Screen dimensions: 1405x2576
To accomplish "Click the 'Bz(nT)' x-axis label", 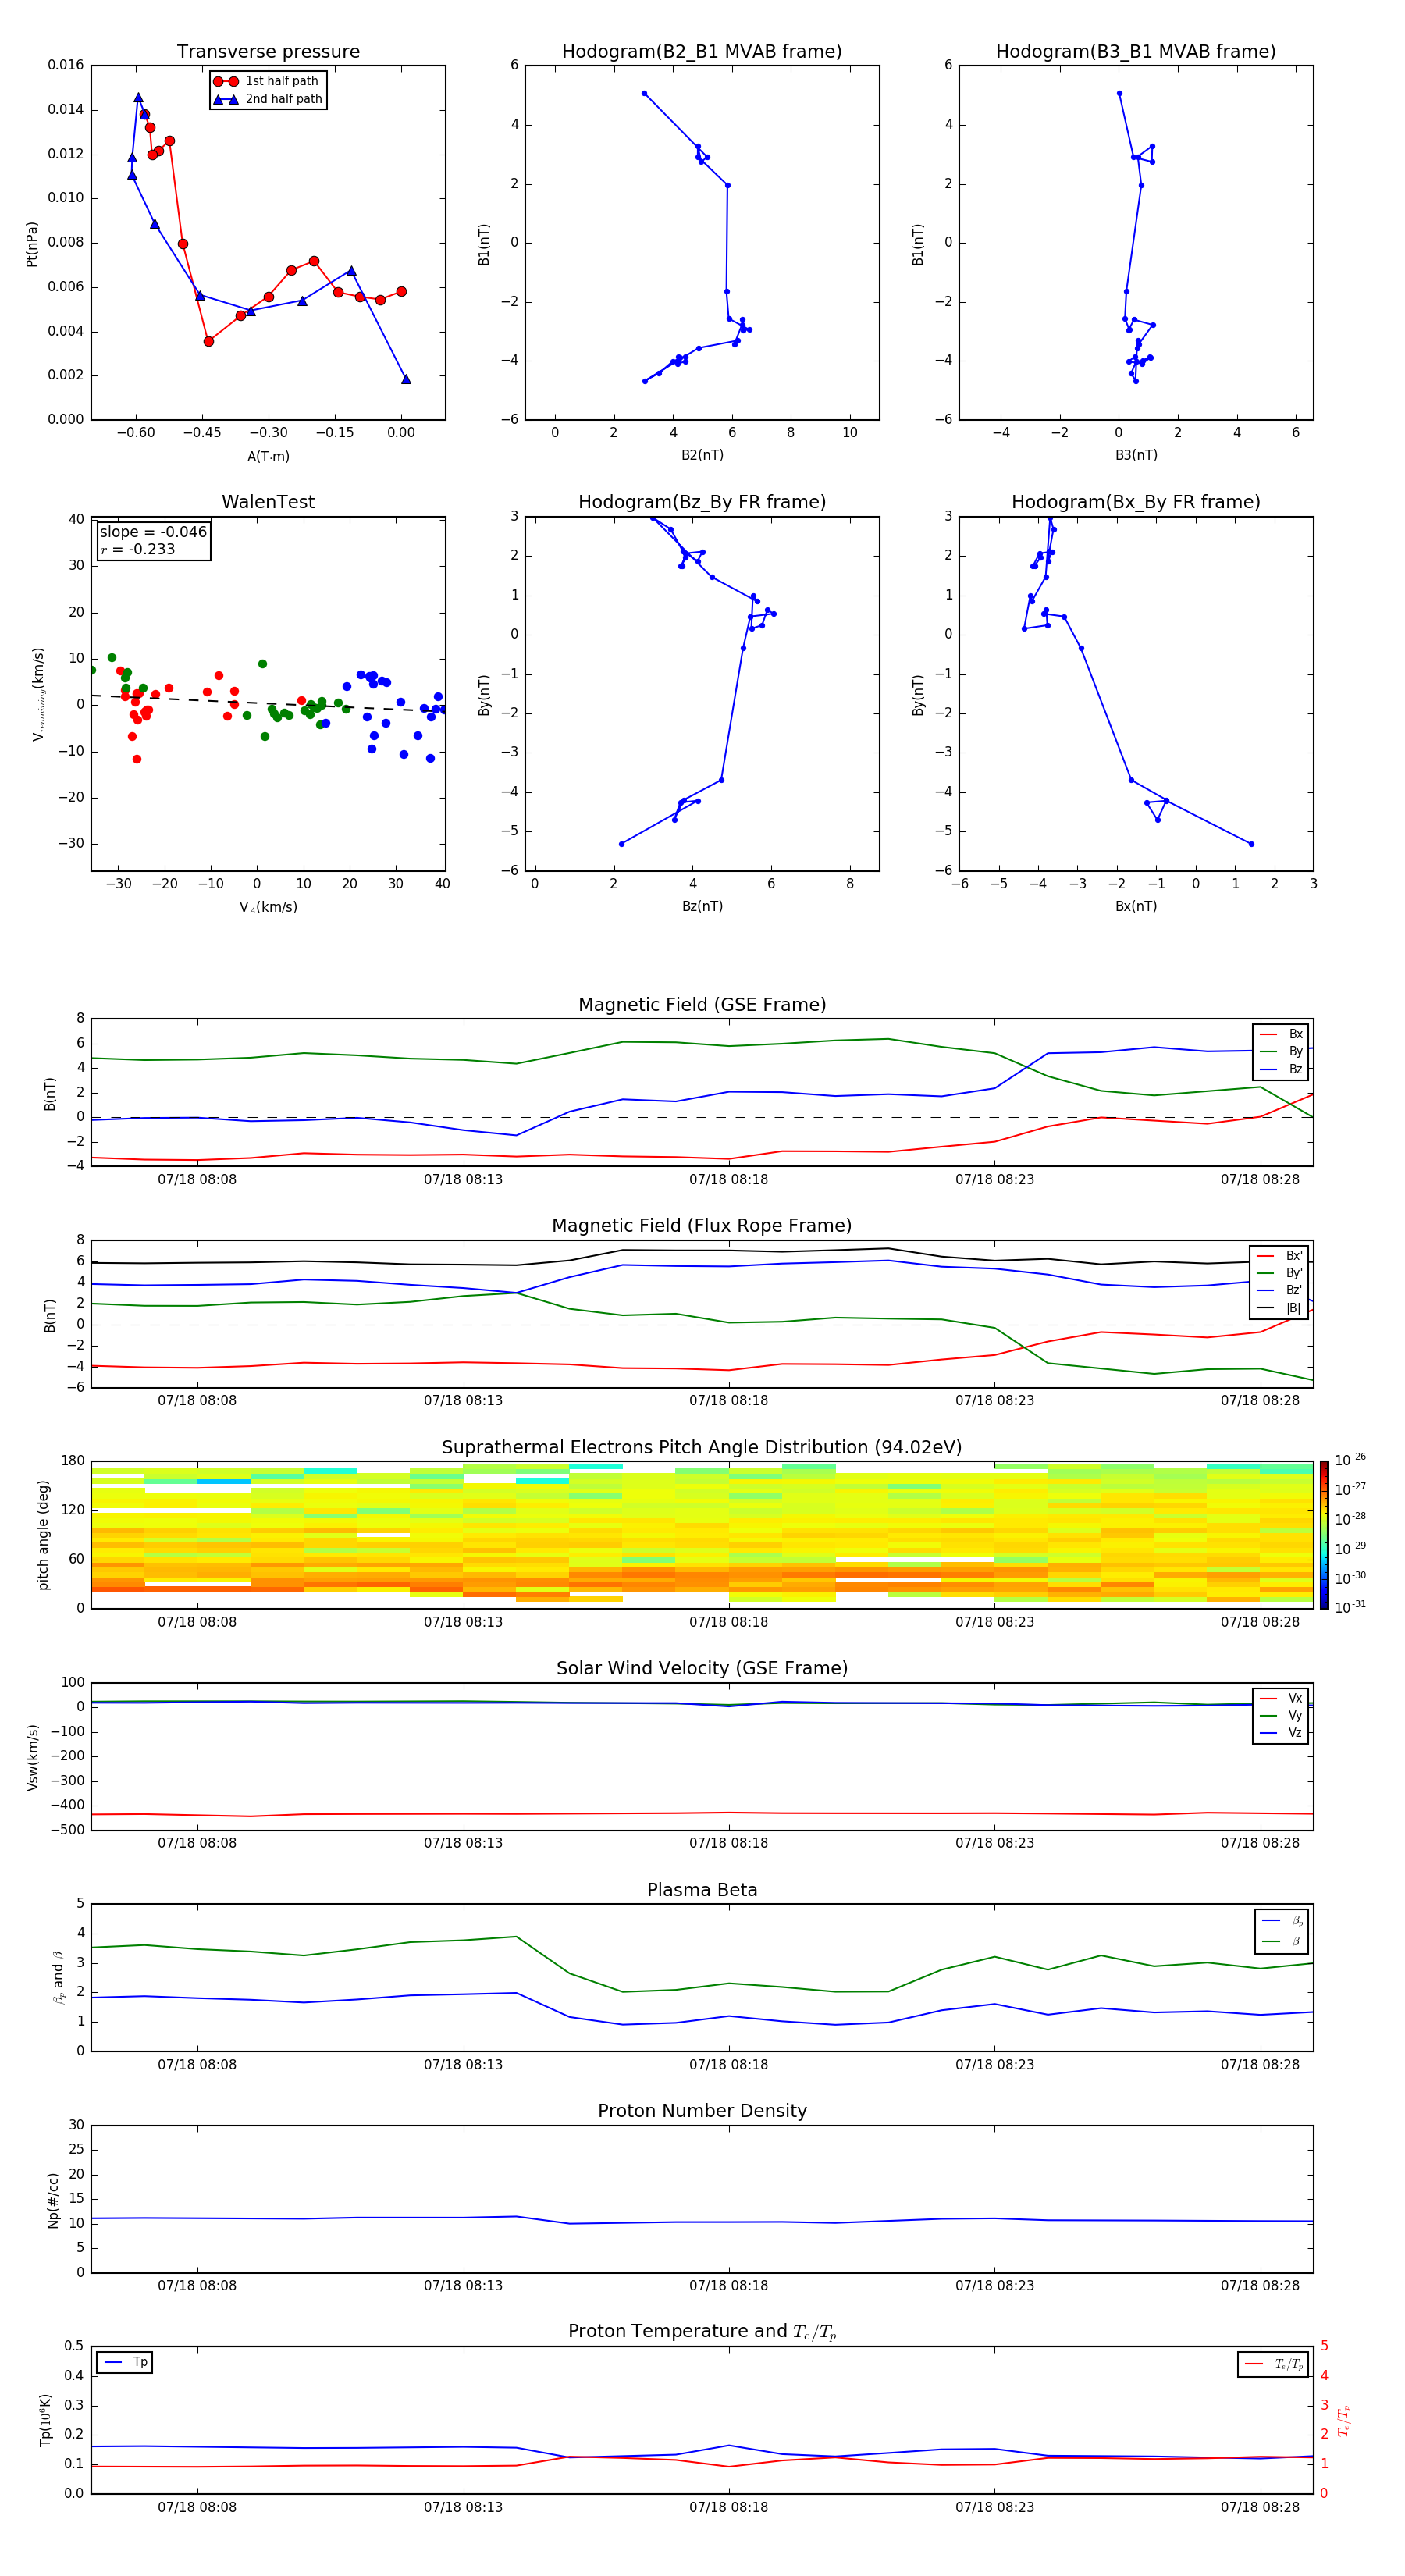I will pyautogui.click(x=702, y=906).
